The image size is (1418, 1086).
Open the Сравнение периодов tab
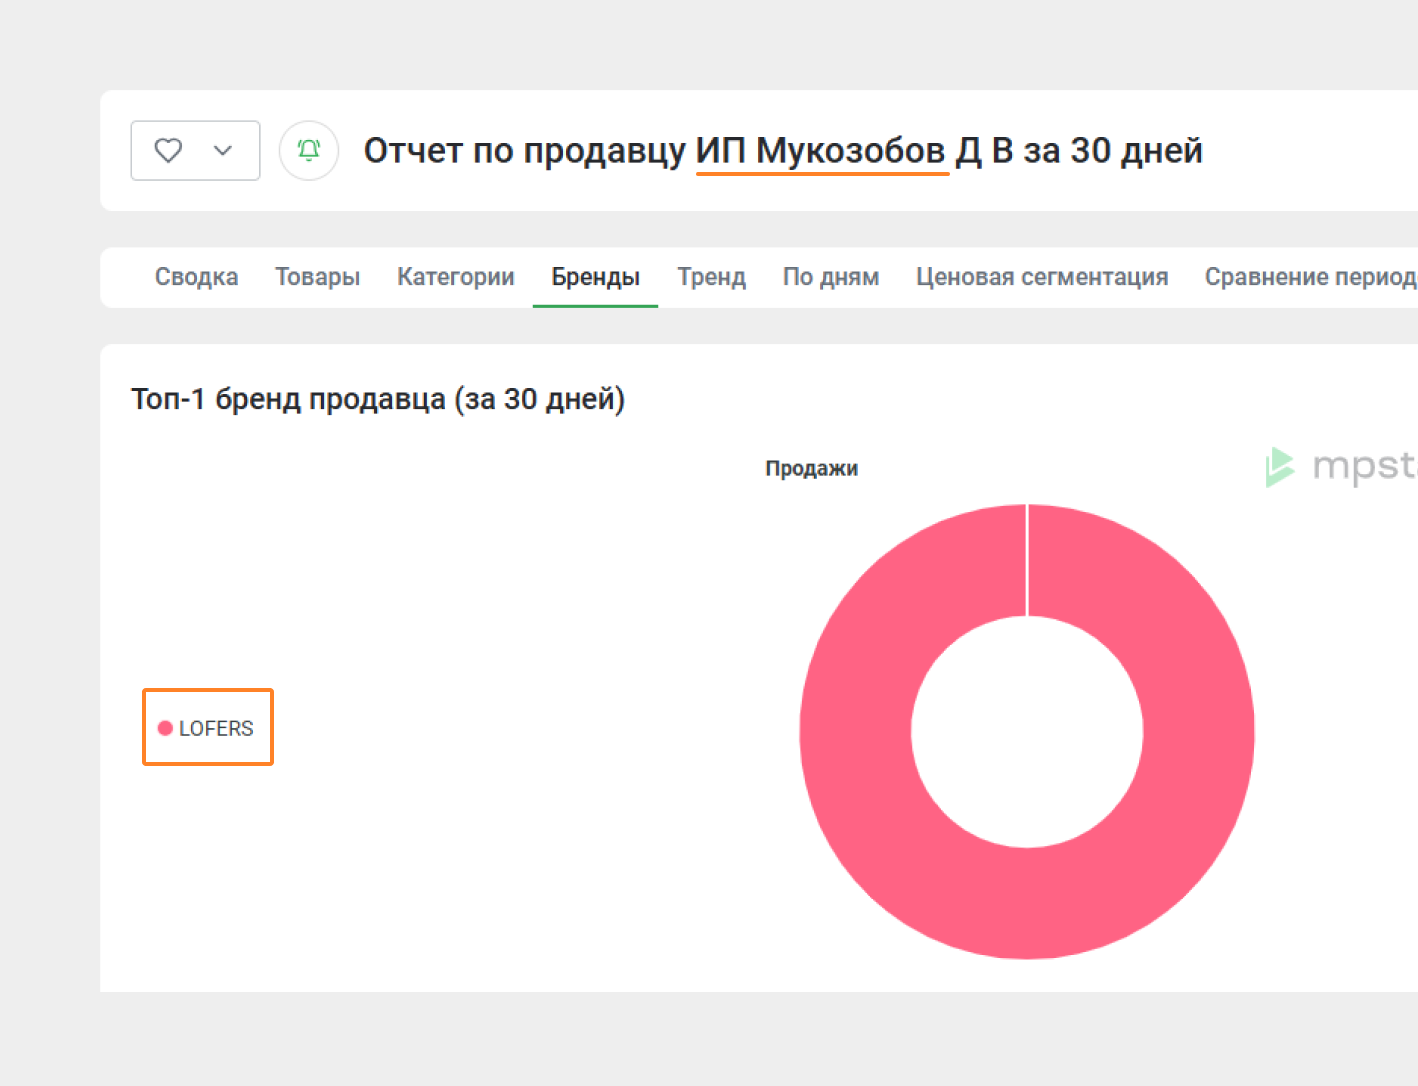click(1311, 277)
